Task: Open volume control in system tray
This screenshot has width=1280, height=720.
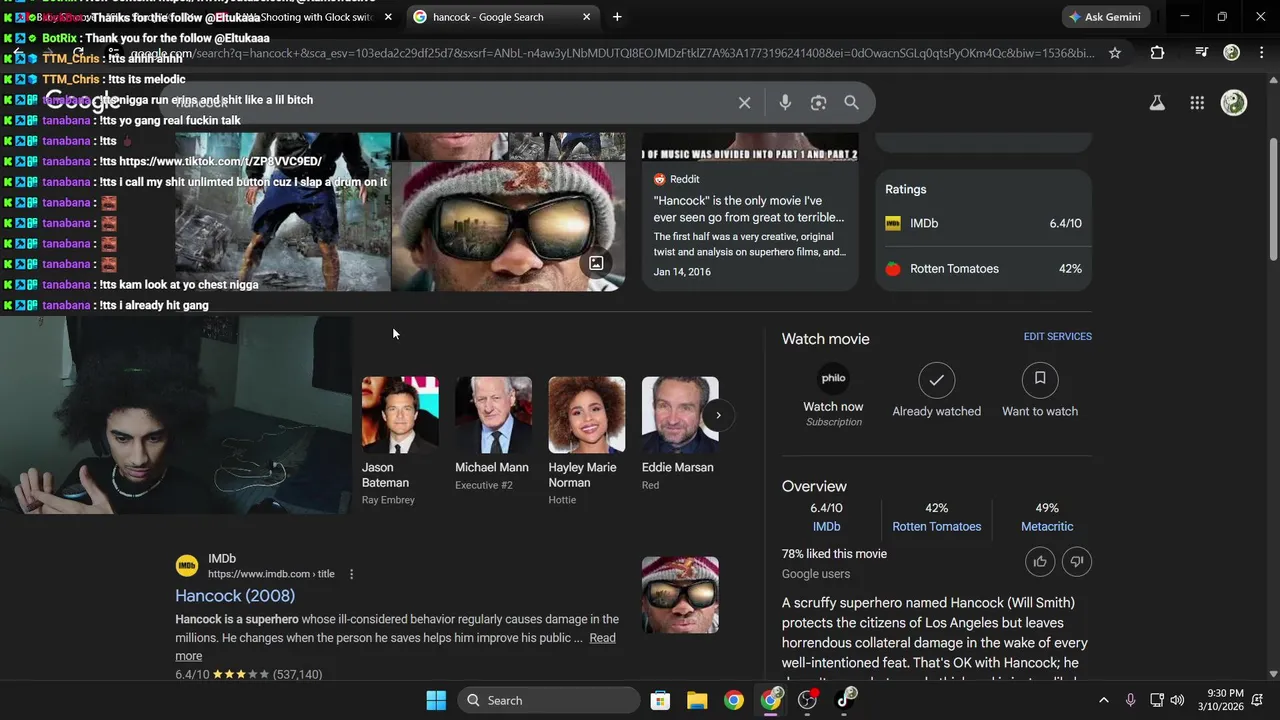Action: (1177, 700)
